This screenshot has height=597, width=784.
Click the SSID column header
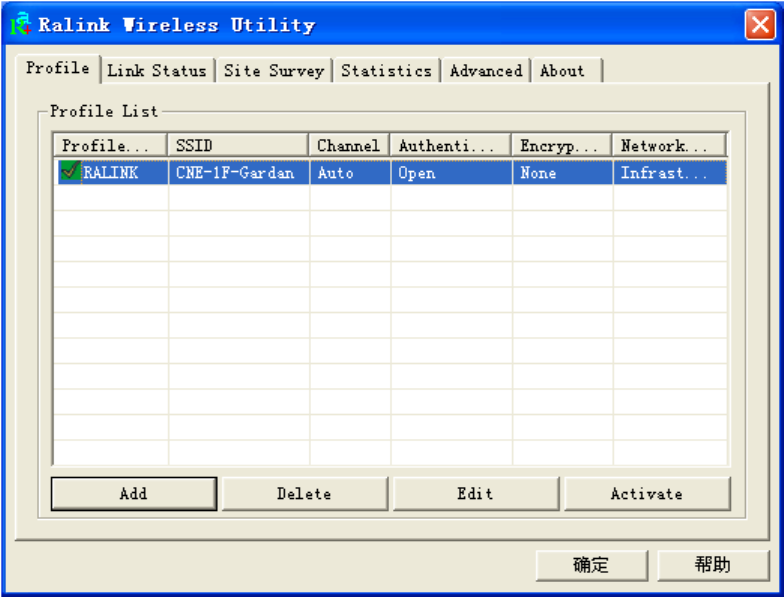coord(238,146)
